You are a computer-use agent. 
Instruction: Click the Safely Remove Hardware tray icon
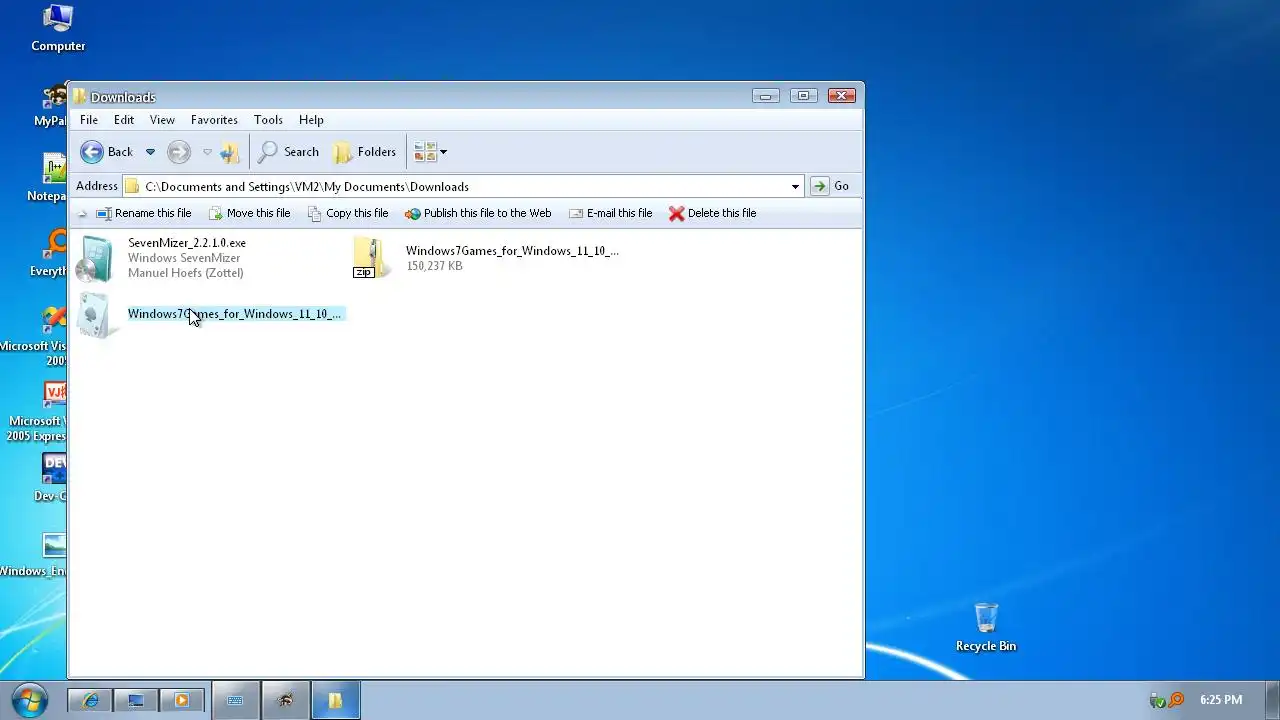click(1158, 700)
